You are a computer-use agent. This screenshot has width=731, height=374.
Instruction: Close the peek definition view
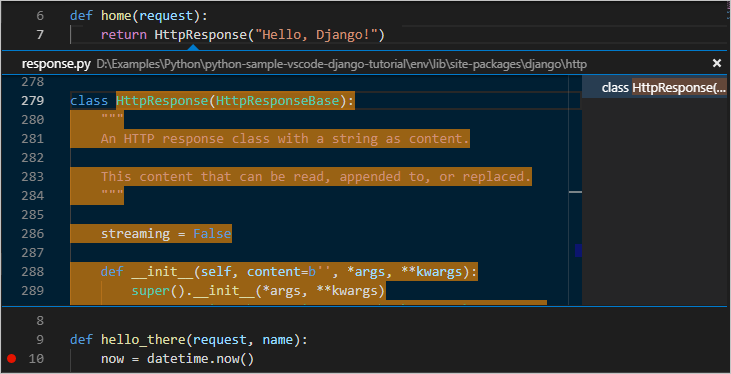pyautogui.click(x=717, y=63)
